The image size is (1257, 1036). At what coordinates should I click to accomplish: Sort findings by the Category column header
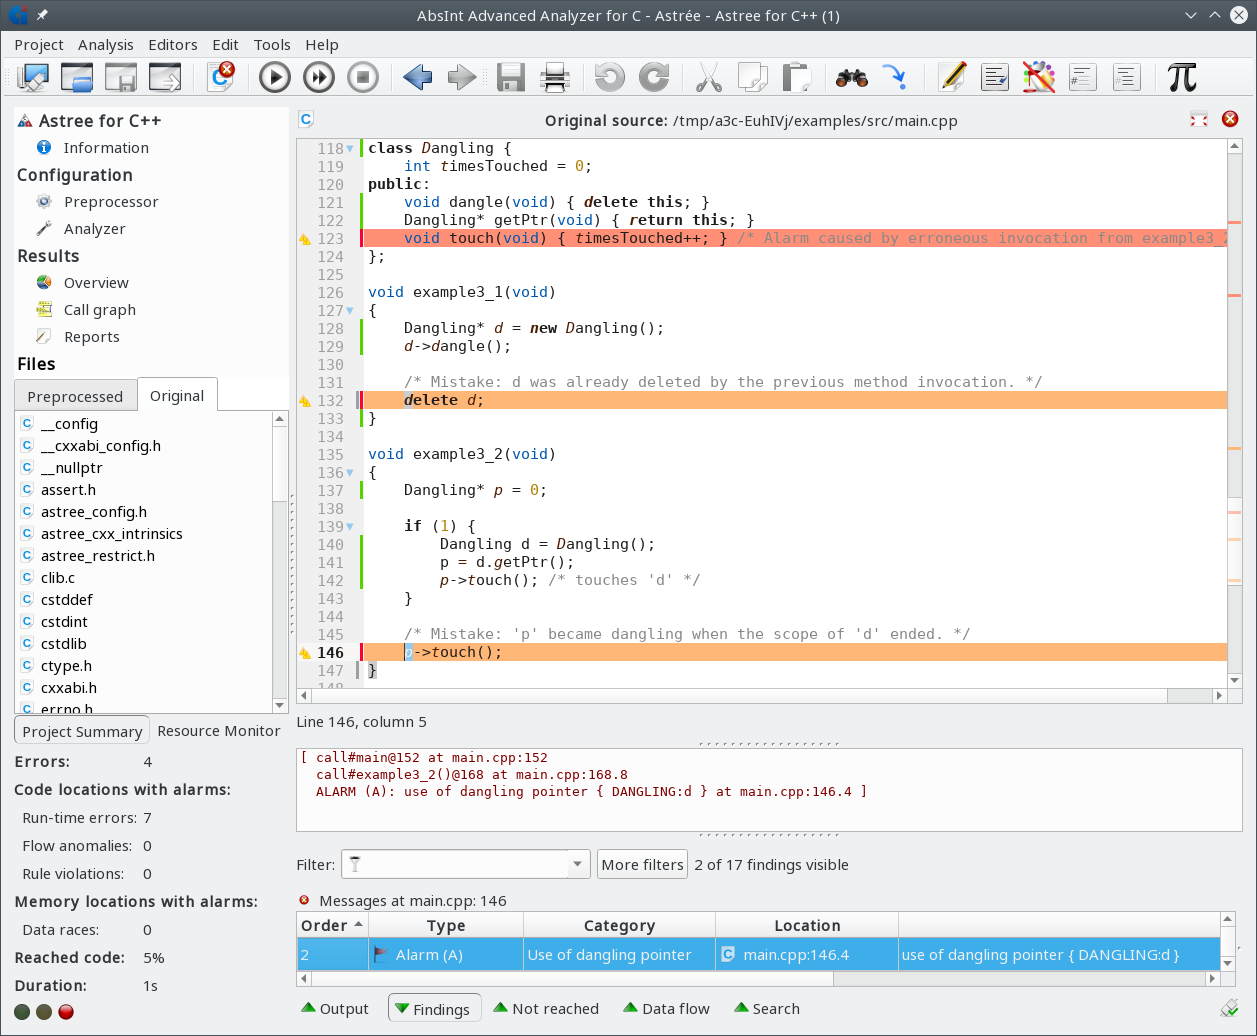click(x=620, y=926)
